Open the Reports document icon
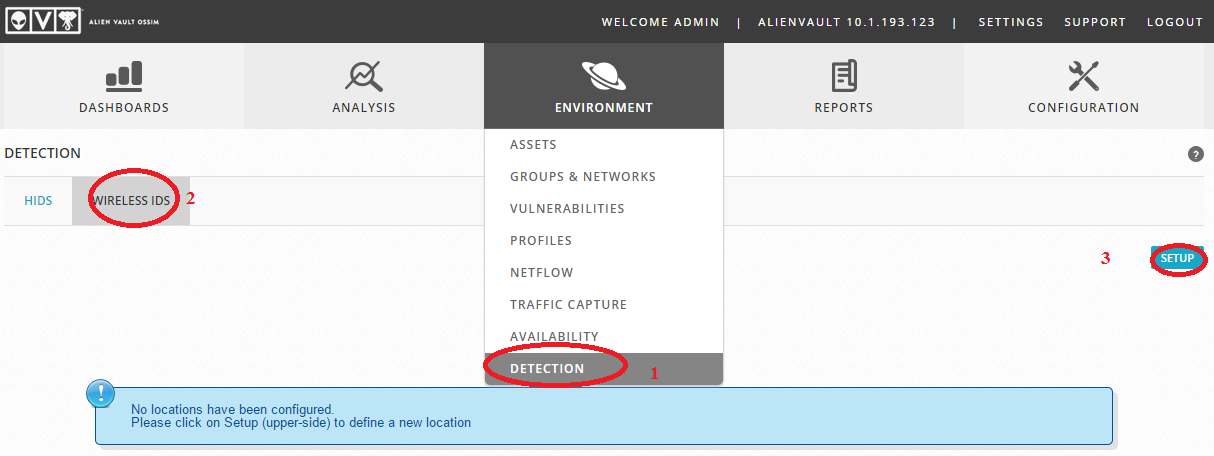The width and height of the screenshot is (1214, 456). point(843,75)
